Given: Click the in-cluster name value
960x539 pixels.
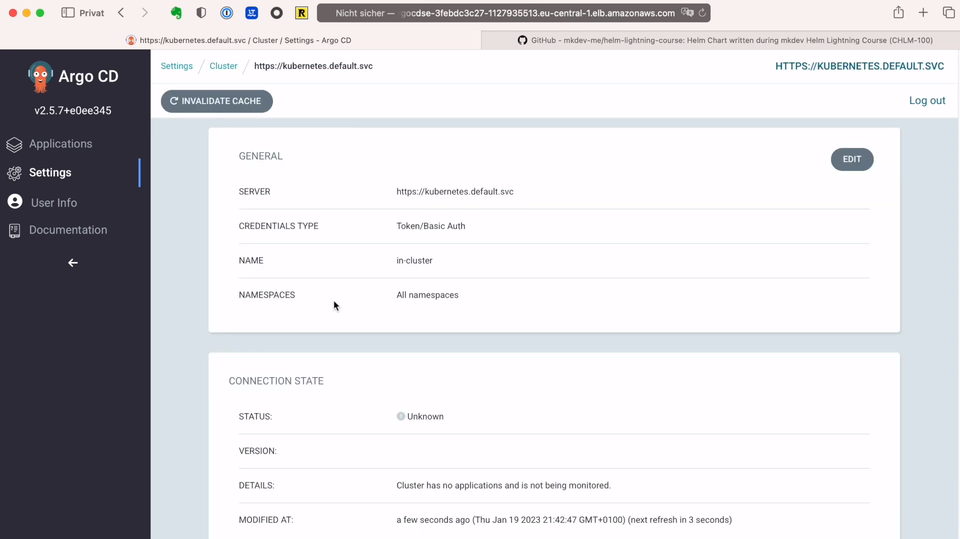Looking at the screenshot, I should click(x=414, y=260).
